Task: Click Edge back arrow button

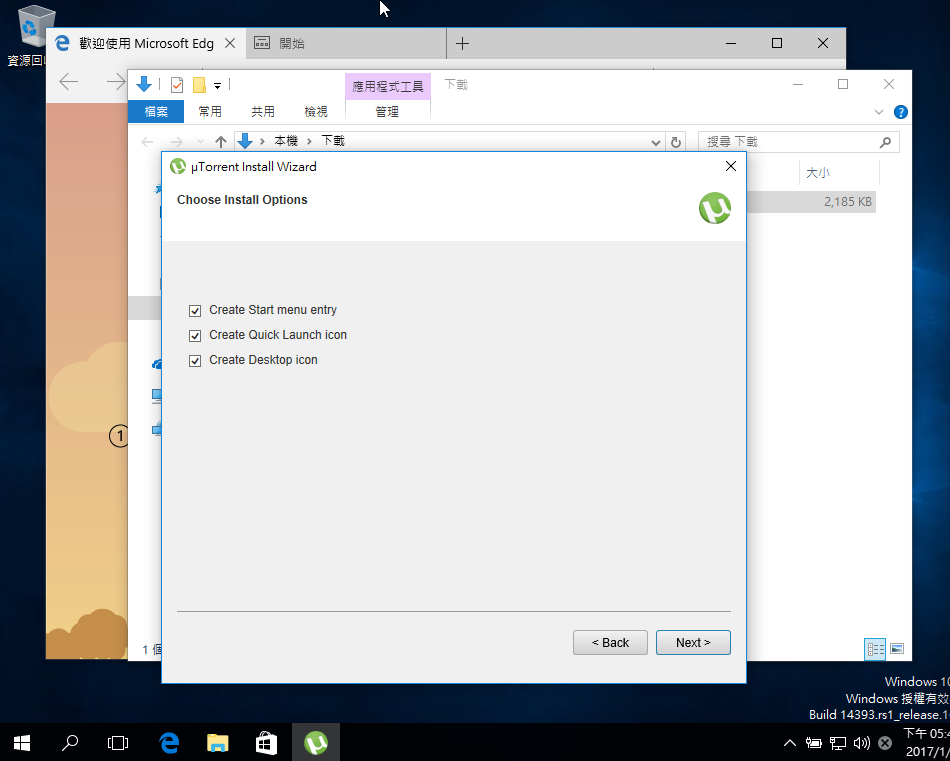Action: (68, 81)
